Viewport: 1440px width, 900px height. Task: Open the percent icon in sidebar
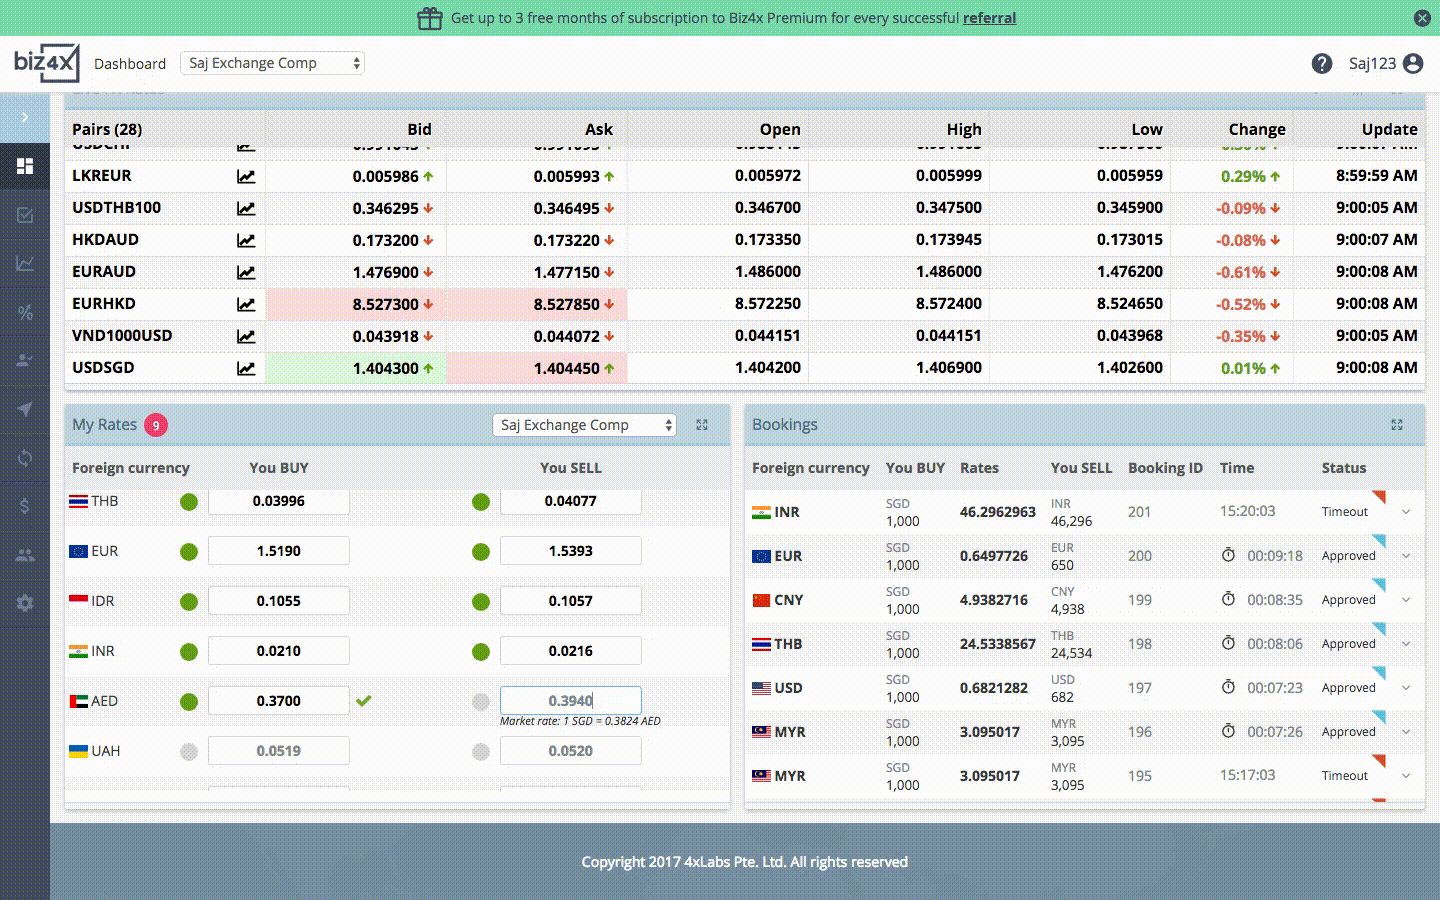(x=25, y=312)
